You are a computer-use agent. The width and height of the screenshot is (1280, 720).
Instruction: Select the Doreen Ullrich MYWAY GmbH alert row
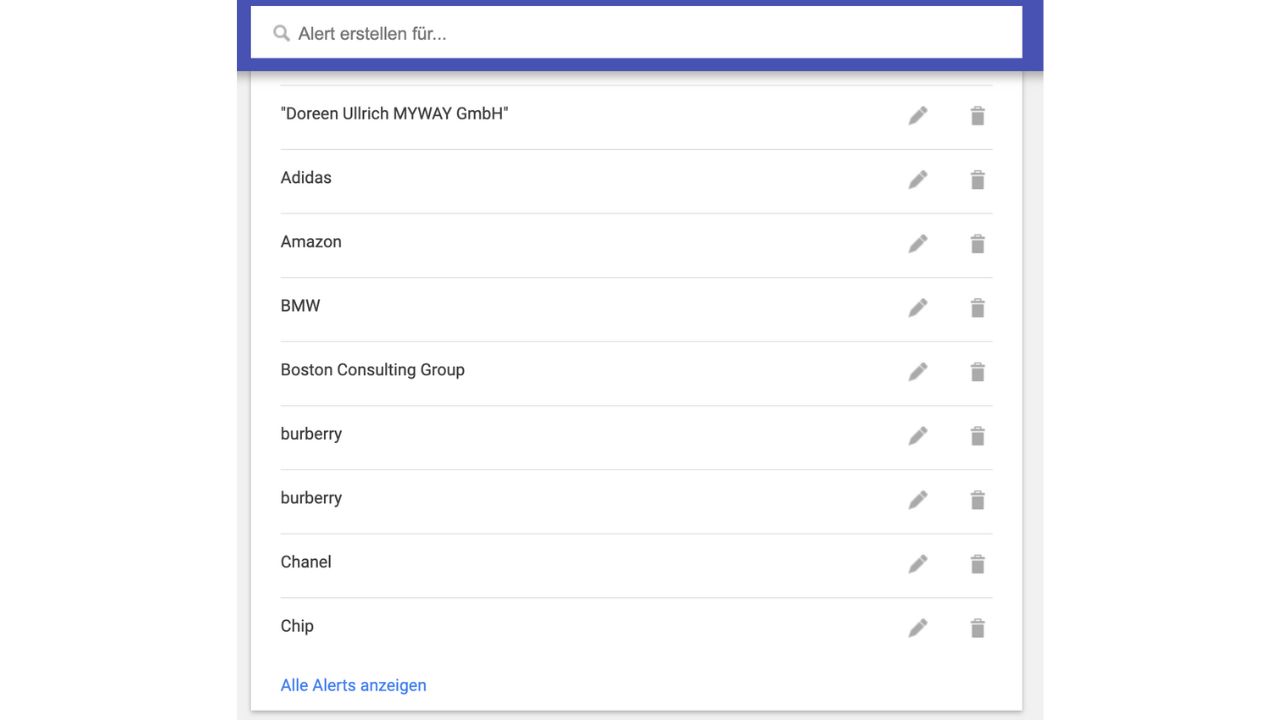pos(394,114)
